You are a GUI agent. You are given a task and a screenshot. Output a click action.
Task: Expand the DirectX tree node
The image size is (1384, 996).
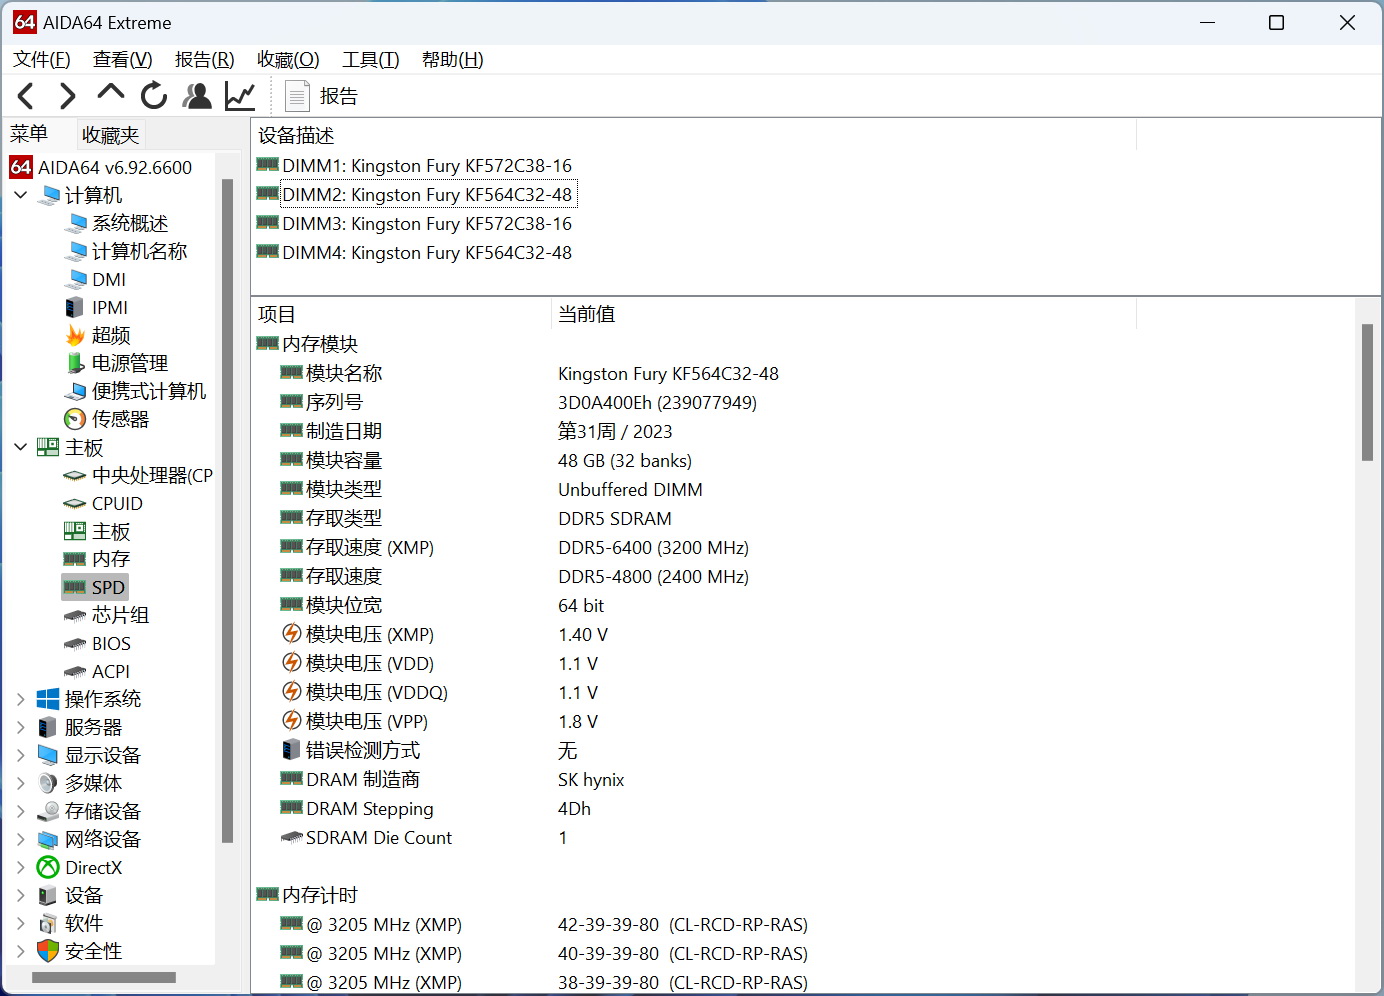click(x=21, y=867)
